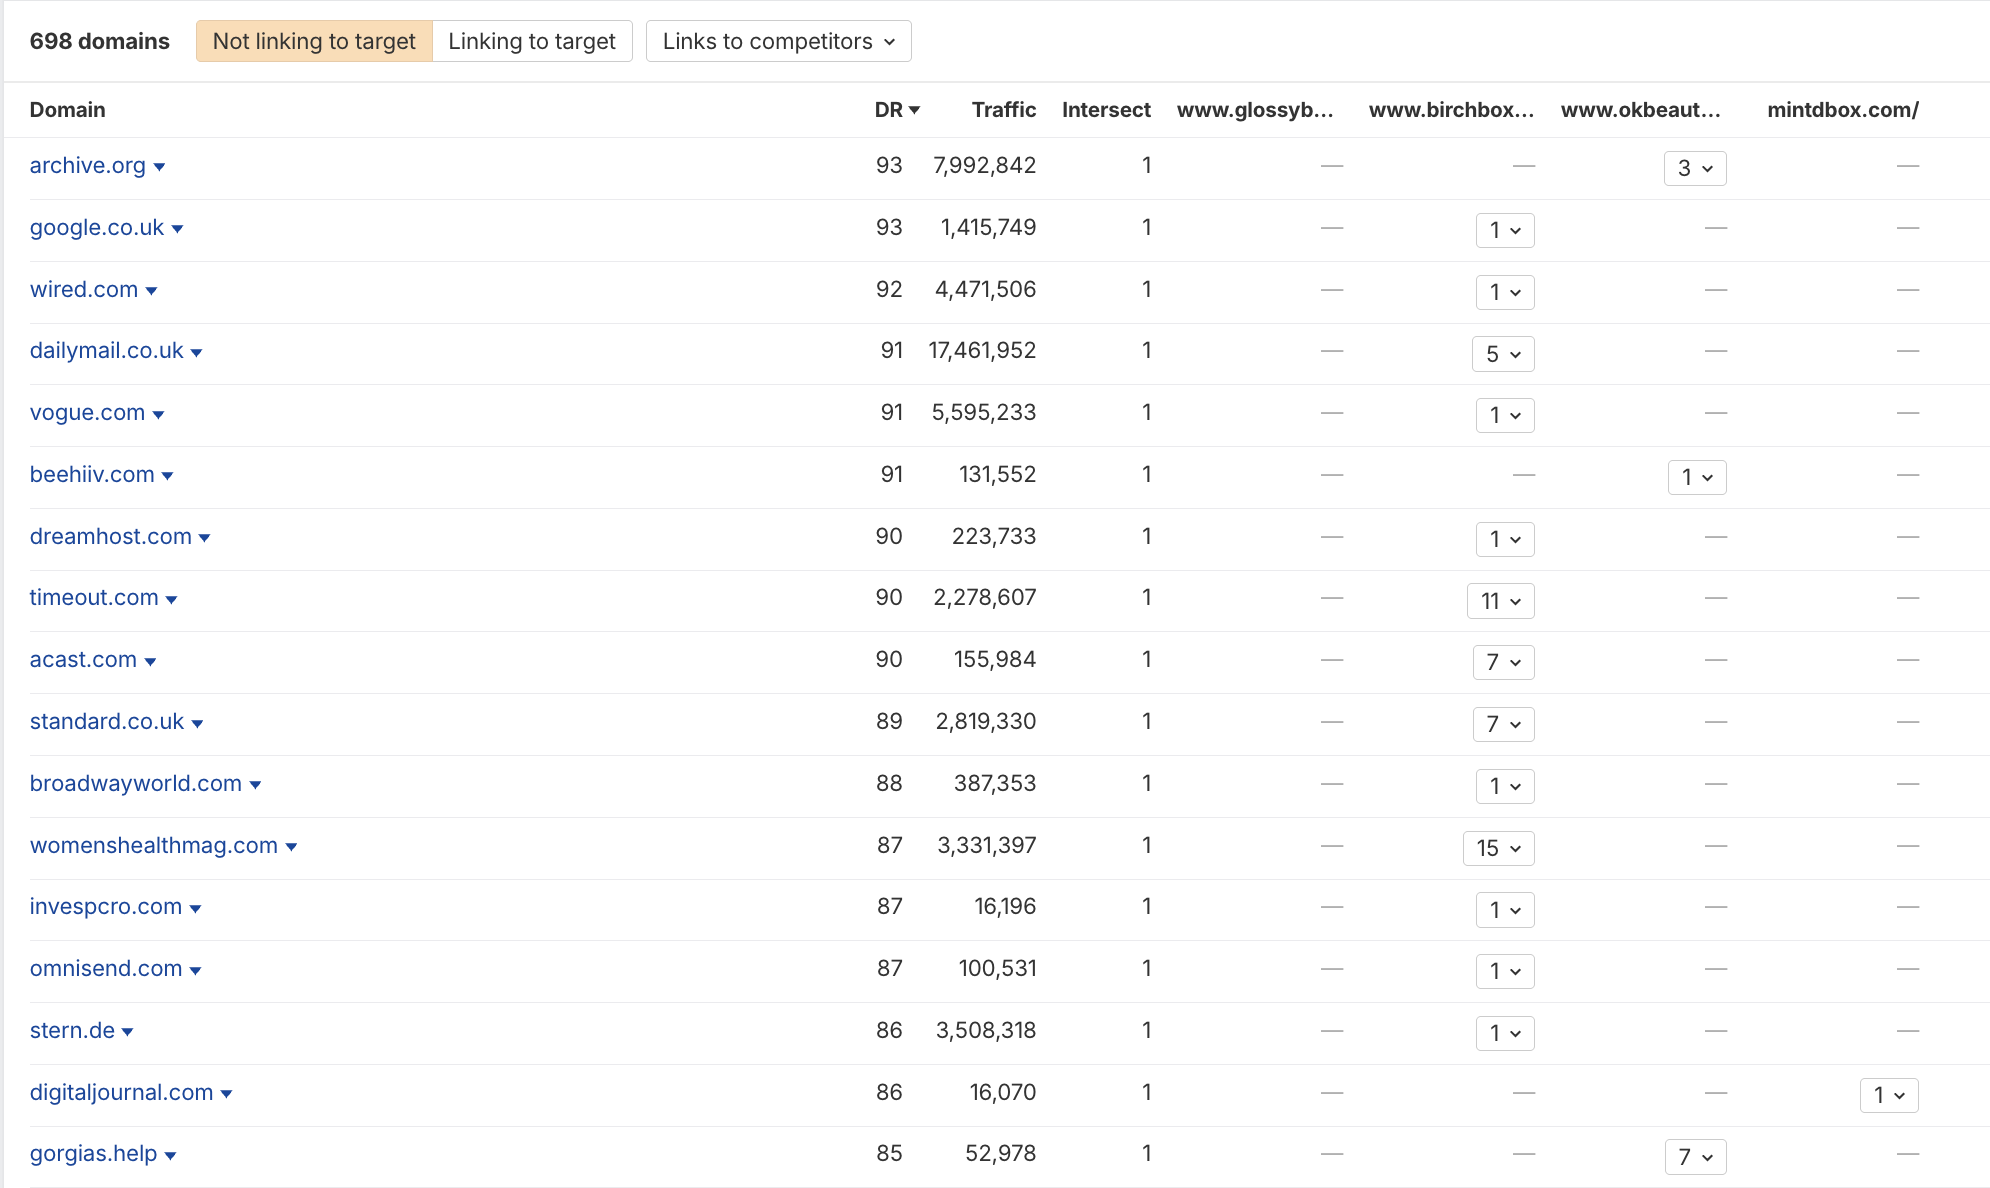
Task: Open the Links to competitors dropdown
Action: tap(778, 41)
